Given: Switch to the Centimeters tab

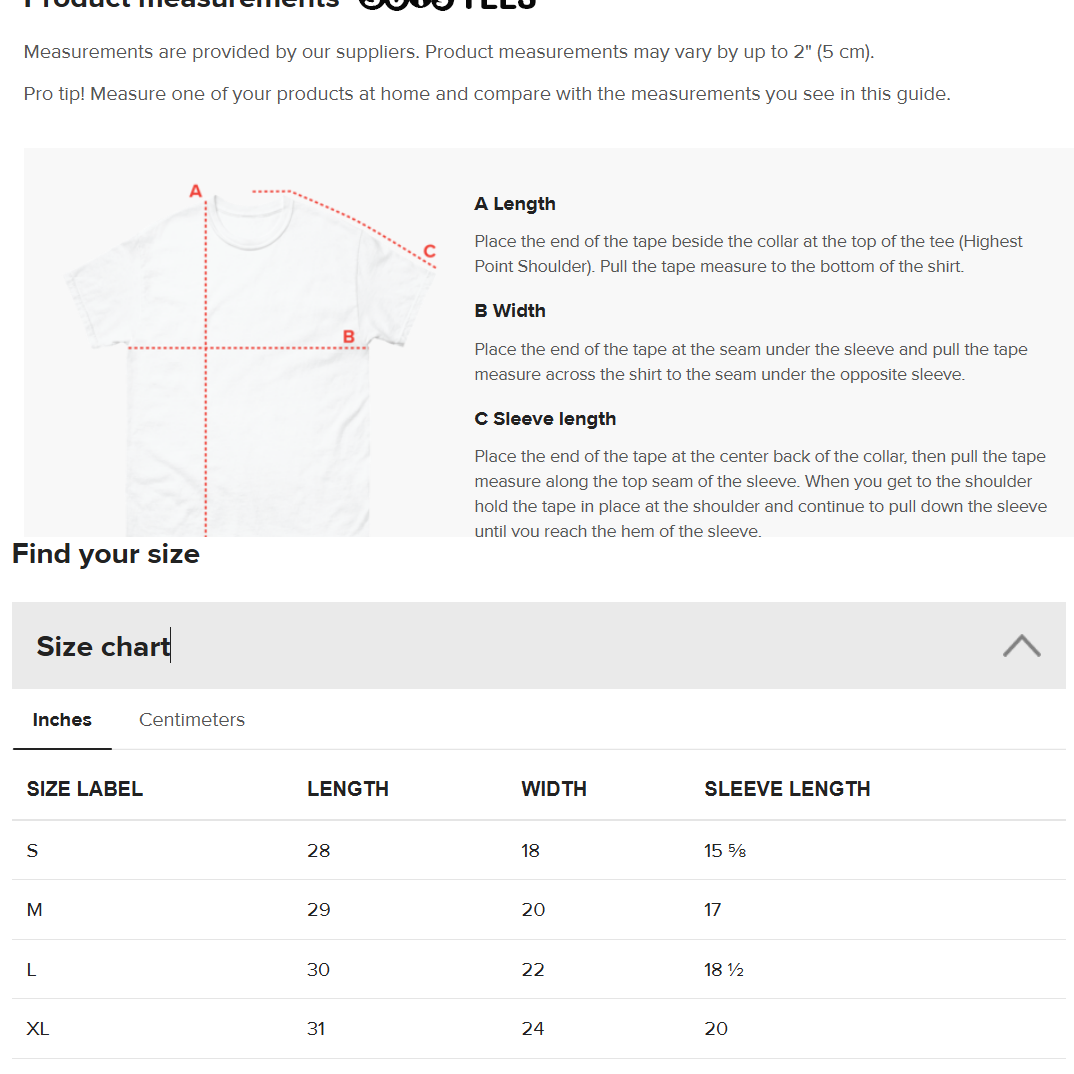Looking at the screenshot, I should tap(192, 720).
